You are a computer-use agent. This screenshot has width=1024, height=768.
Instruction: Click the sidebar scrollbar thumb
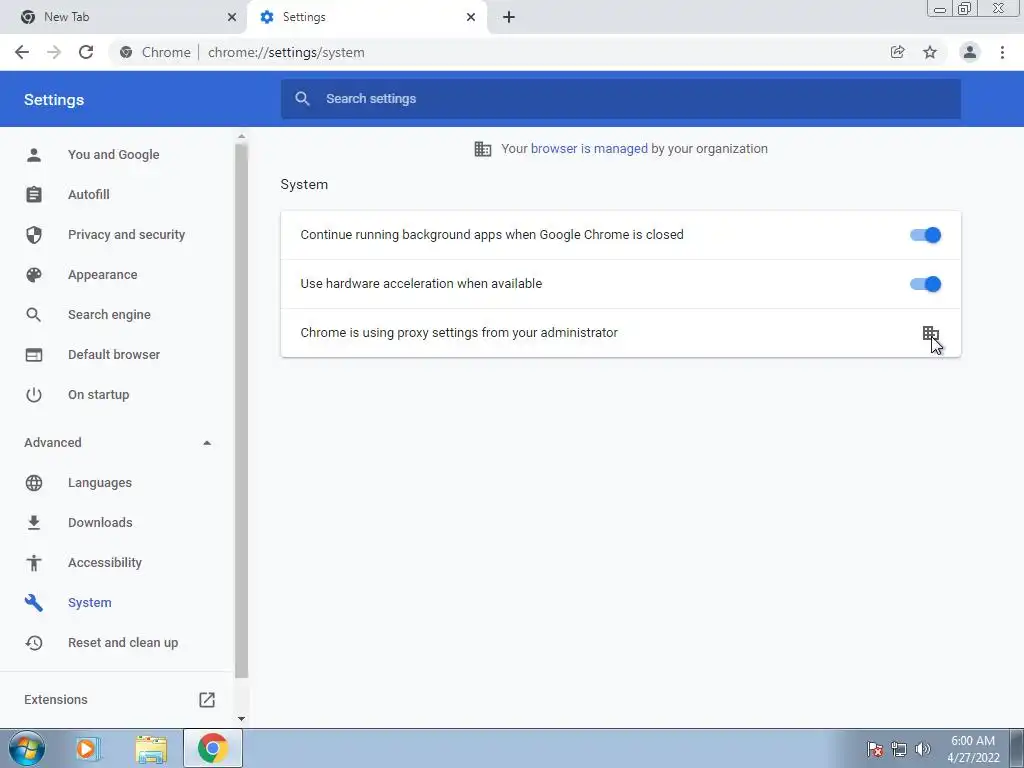pos(242,410)
